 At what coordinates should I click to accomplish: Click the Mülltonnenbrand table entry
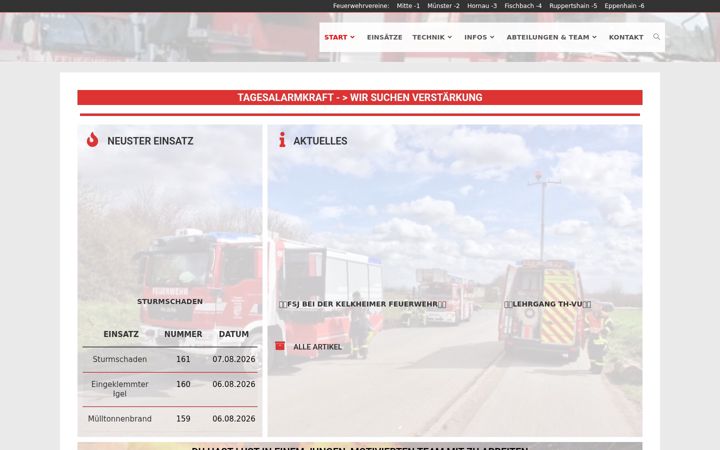tap(119, 418)
